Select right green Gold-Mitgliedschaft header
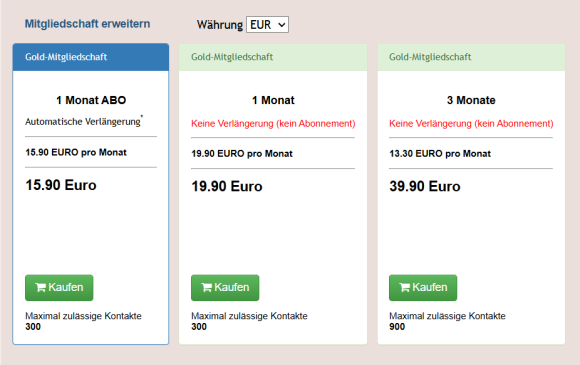This screenshot has width=580, height=365. [471, 57]
